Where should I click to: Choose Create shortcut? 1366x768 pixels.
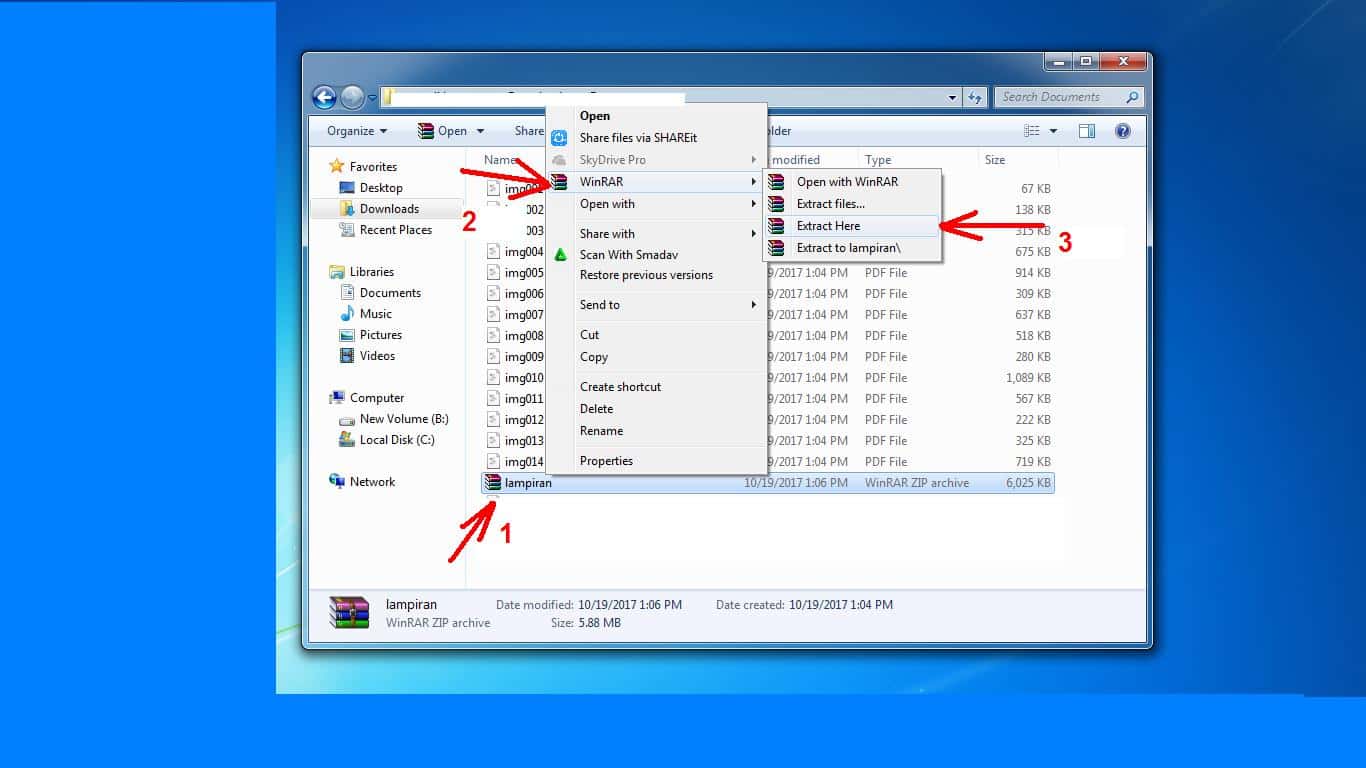[x=620, y=387]
